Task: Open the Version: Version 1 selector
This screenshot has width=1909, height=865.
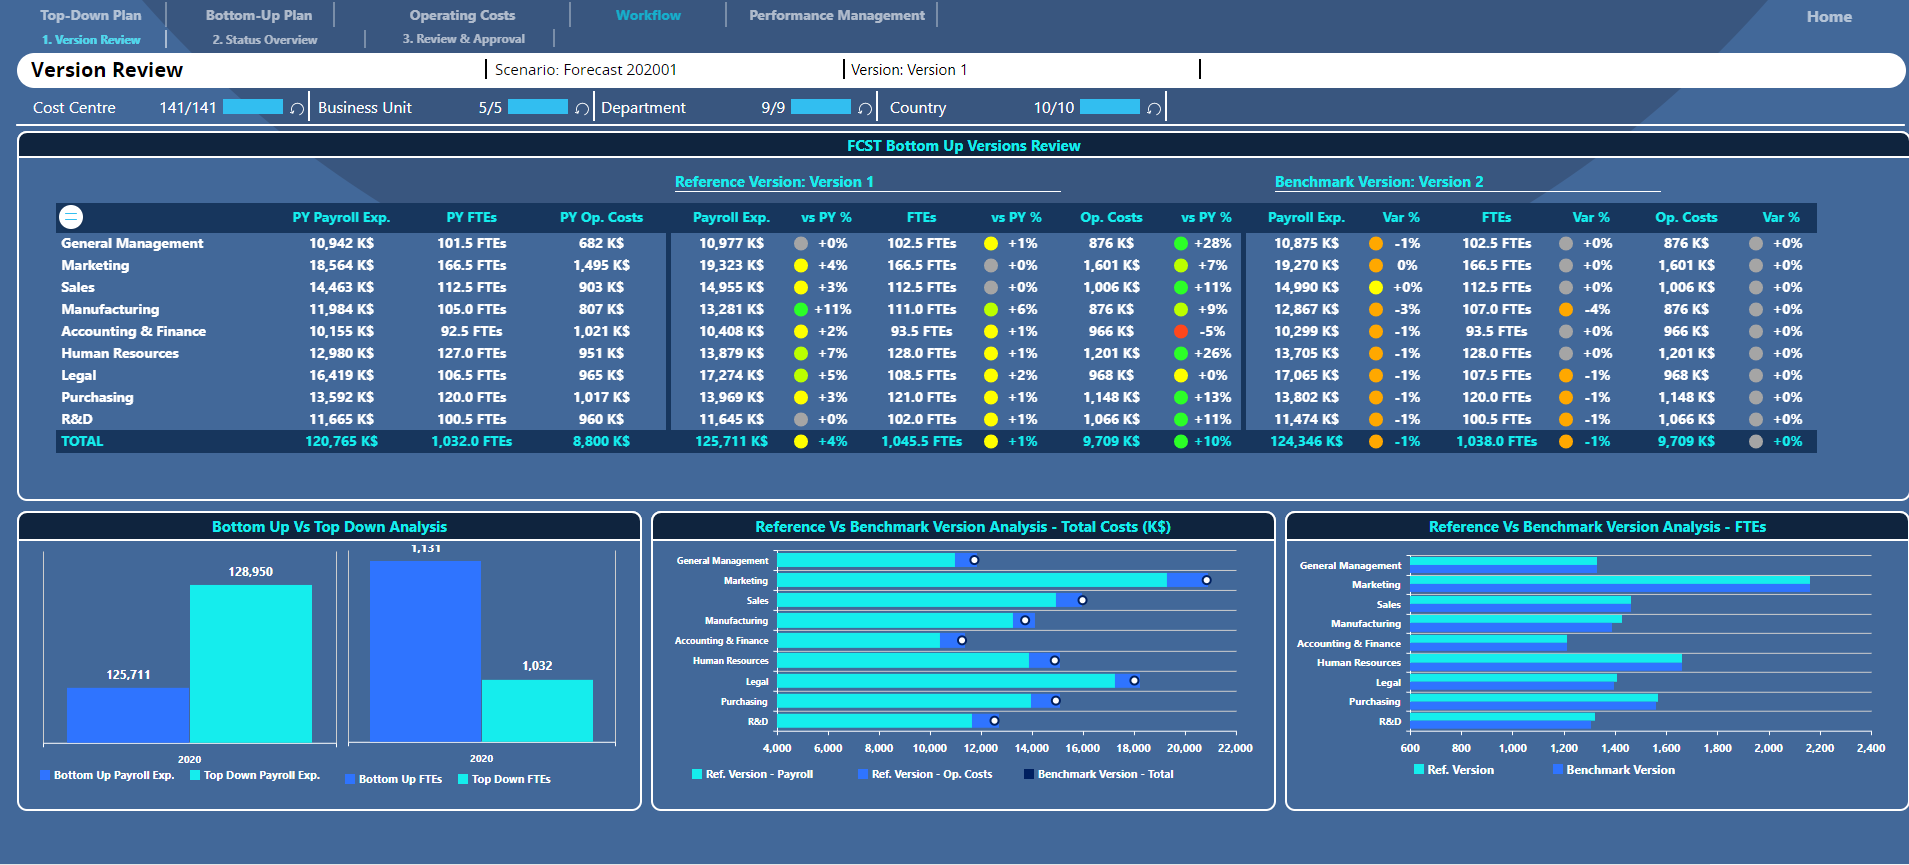Action: click(x=908, y=70)
